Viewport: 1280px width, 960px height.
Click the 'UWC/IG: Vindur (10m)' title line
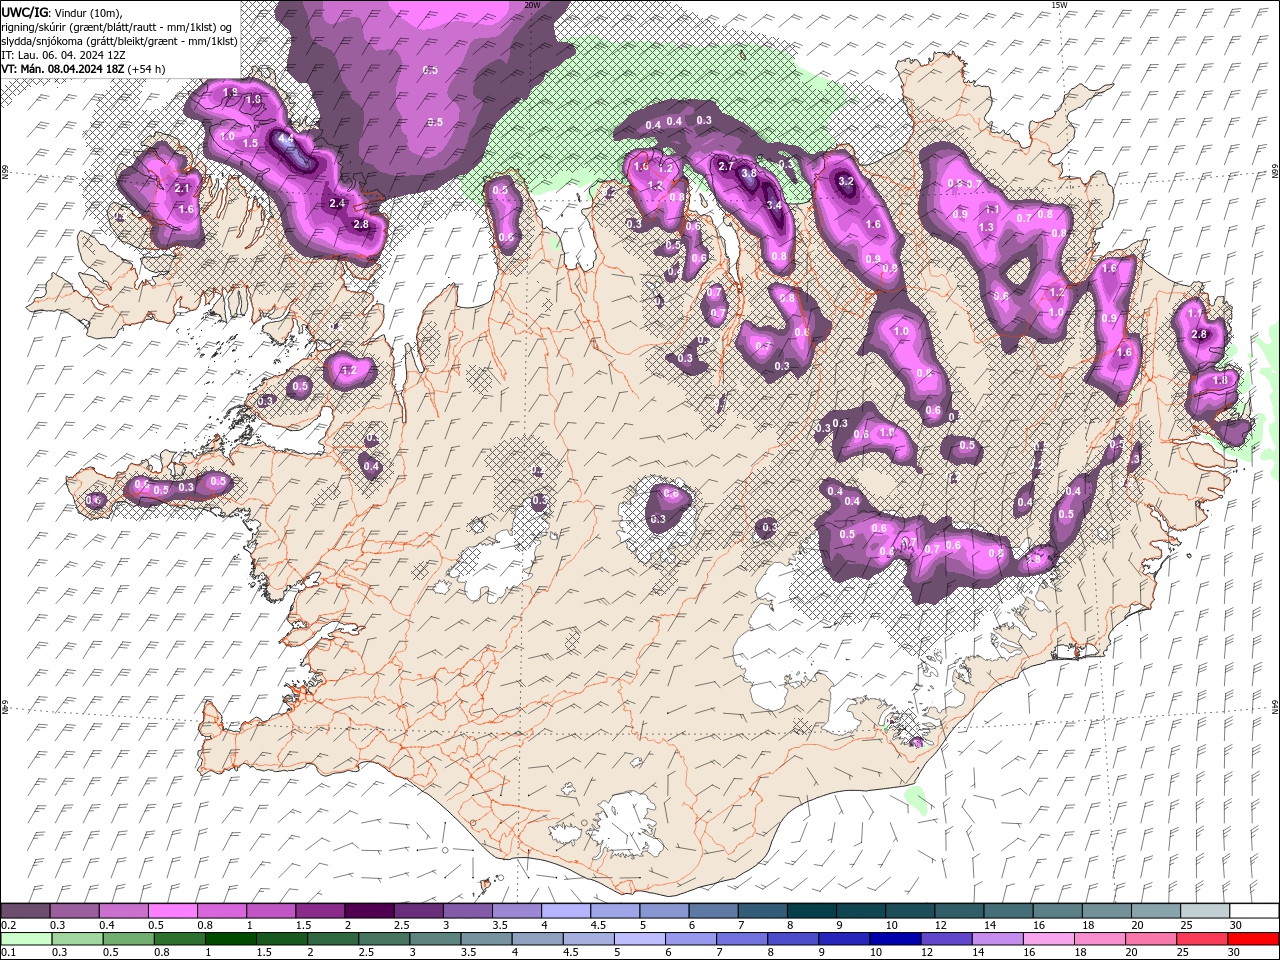click(60, 12)
